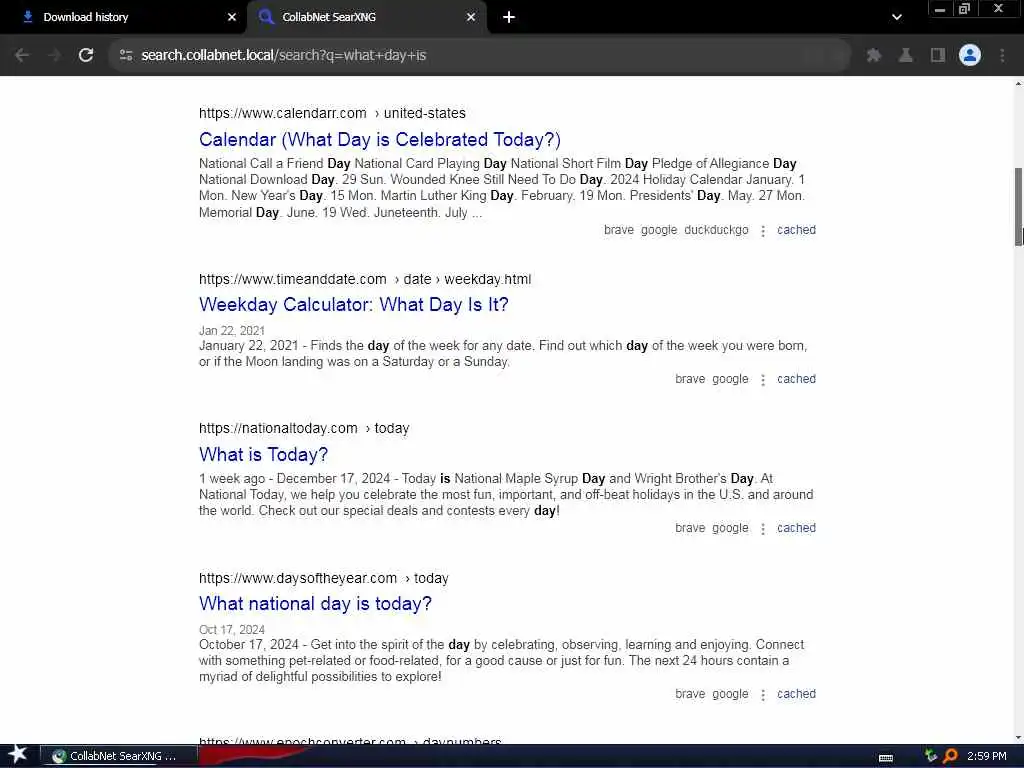Image resolution: width=1024 pixels, height=768 pixels.
Task: Open the taskbar start star icon
Action: 18,755
